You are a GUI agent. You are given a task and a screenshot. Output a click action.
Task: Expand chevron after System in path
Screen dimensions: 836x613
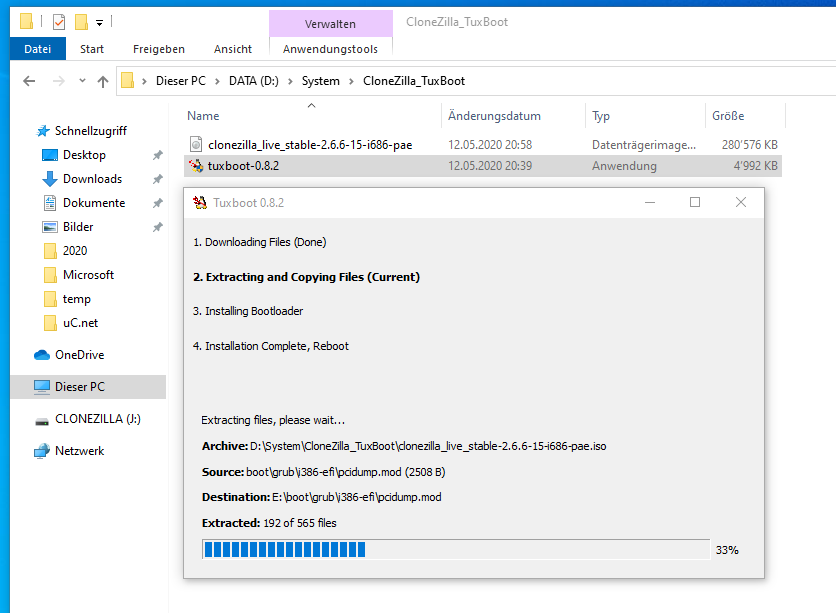pyautogui.click(x=351, y=81)
